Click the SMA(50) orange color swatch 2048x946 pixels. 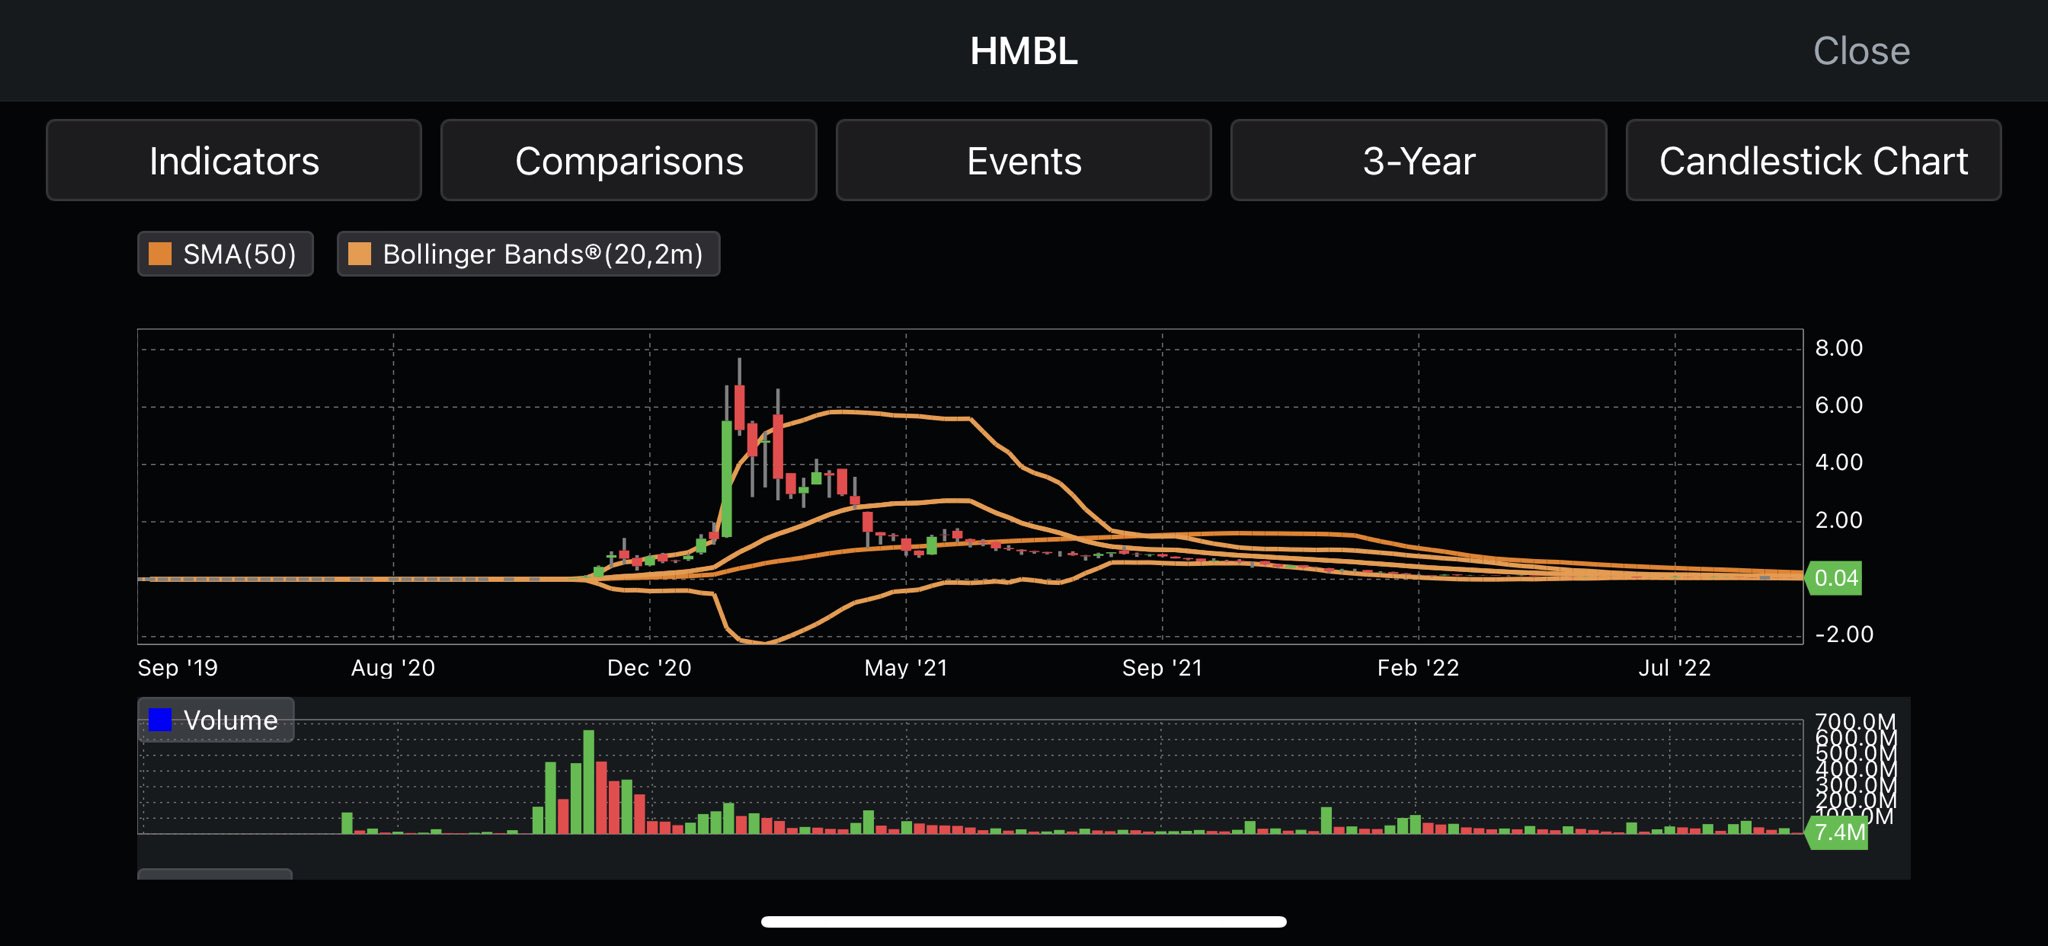tap(160, 254)
